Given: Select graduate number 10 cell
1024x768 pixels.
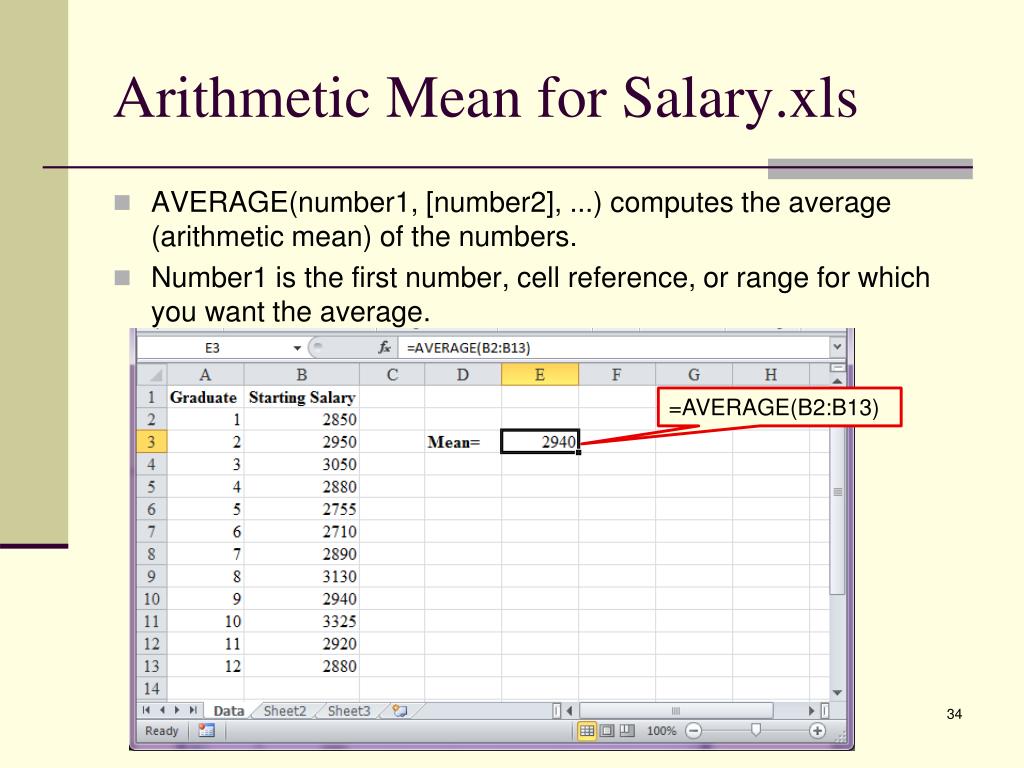Looking at the screenshot, I should [x=205, y=621].
